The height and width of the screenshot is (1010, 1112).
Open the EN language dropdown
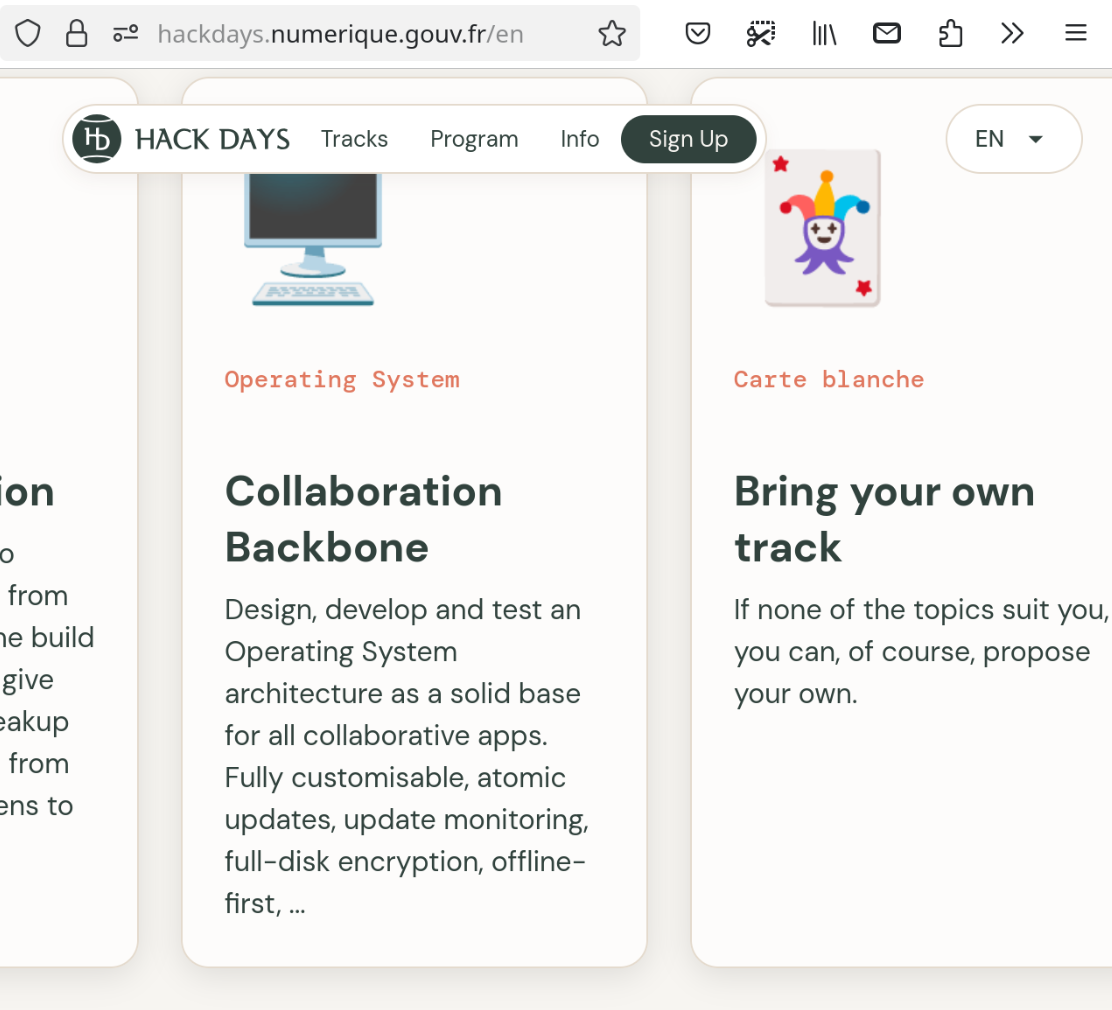click(1013, 139)
